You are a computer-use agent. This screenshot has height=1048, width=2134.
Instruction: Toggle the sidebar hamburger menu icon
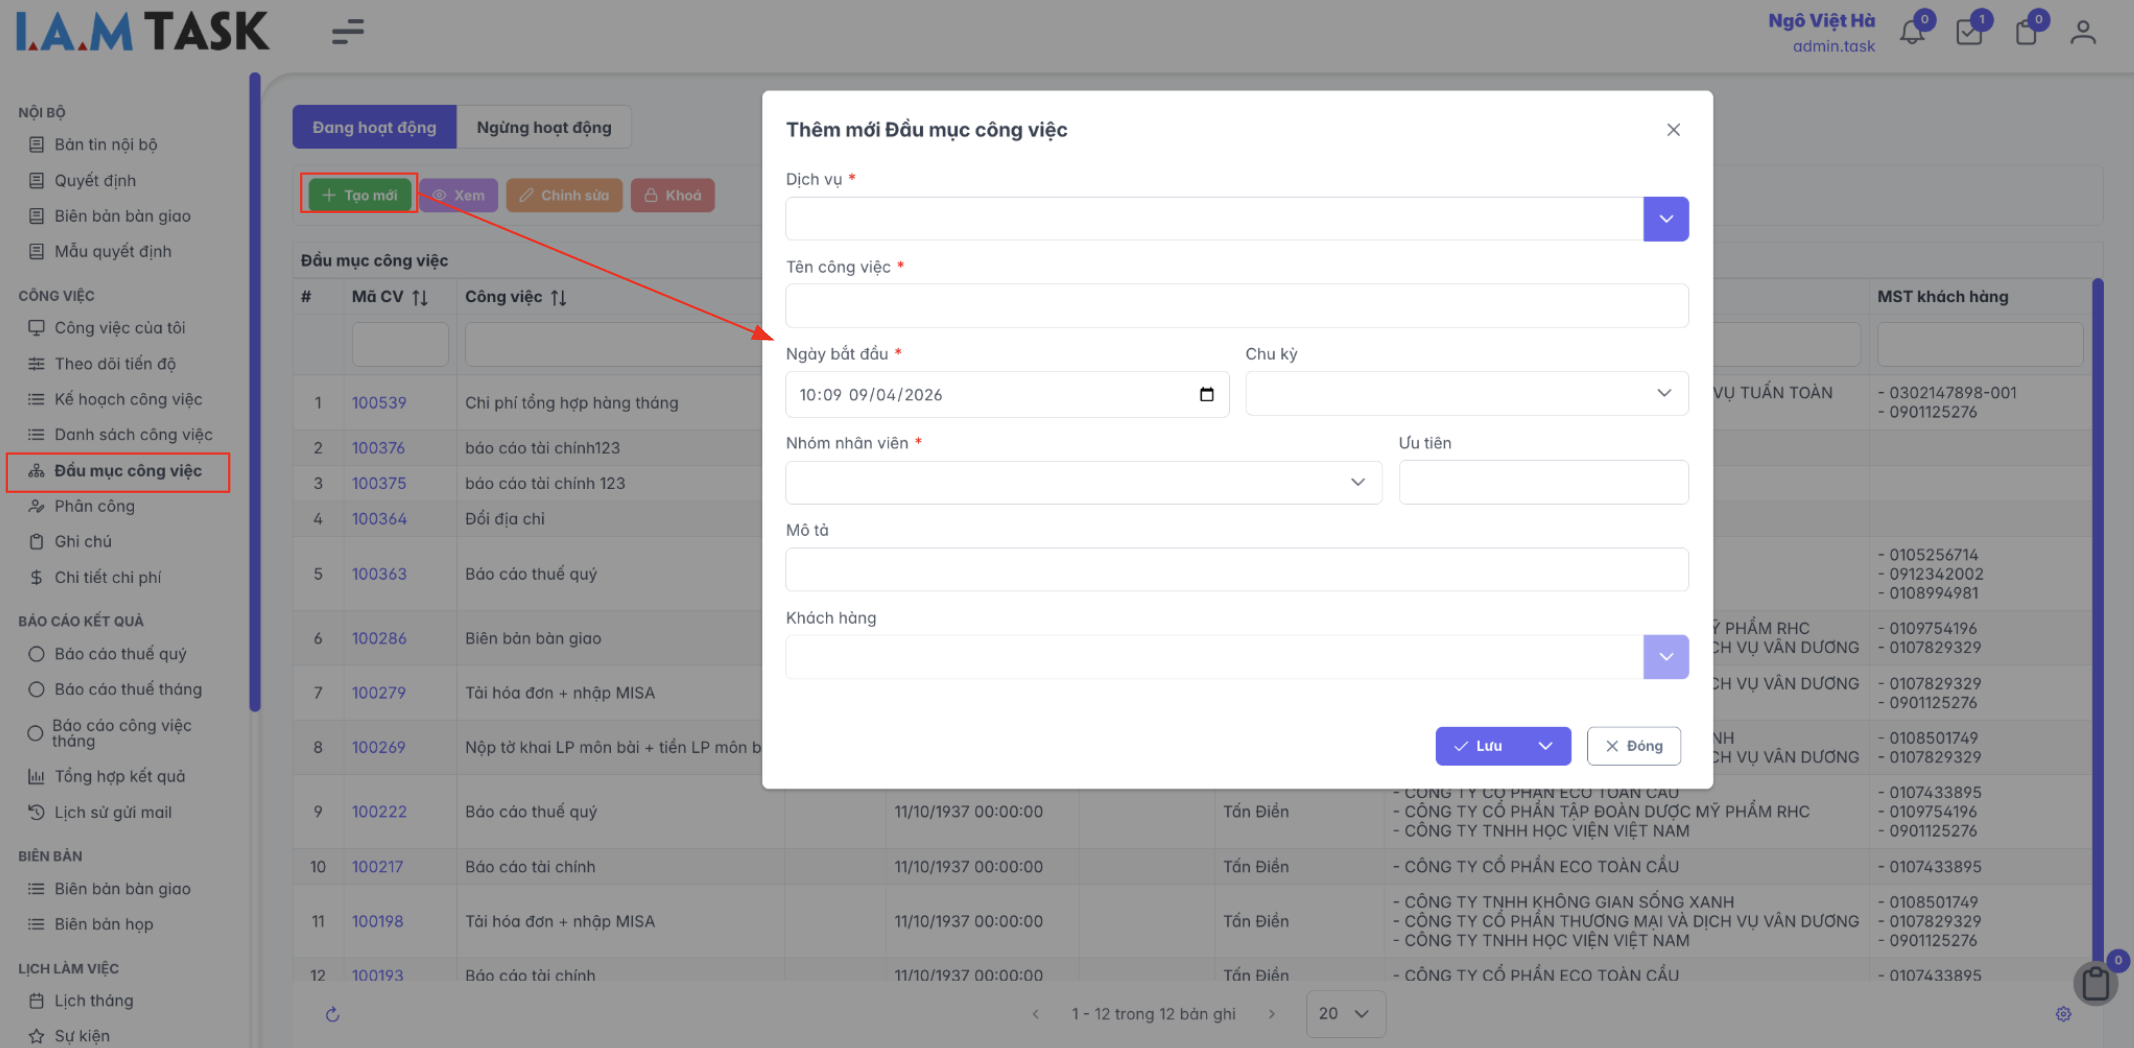(x=347, y=32)
